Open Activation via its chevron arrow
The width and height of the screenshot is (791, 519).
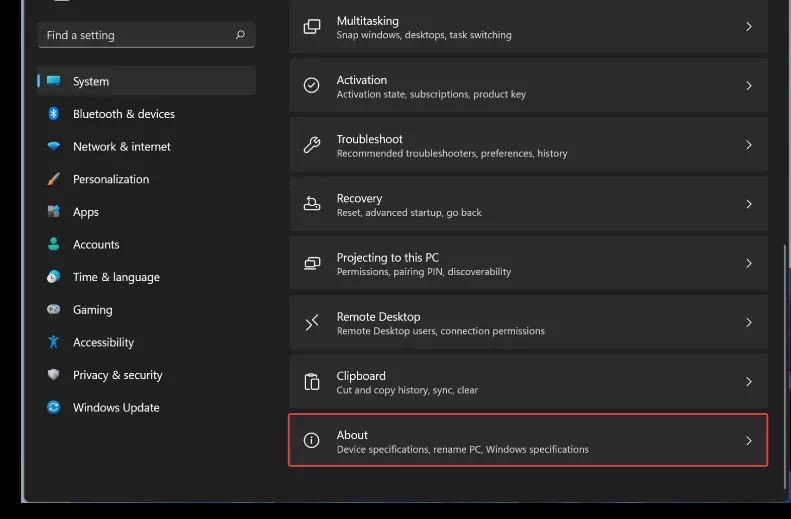click(749, 86)
